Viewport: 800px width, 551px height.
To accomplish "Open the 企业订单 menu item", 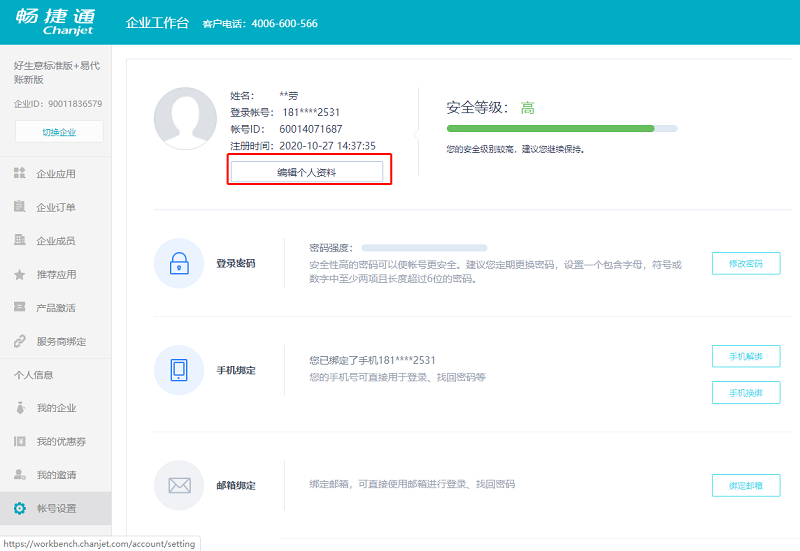I will click(x=56, y=207).
